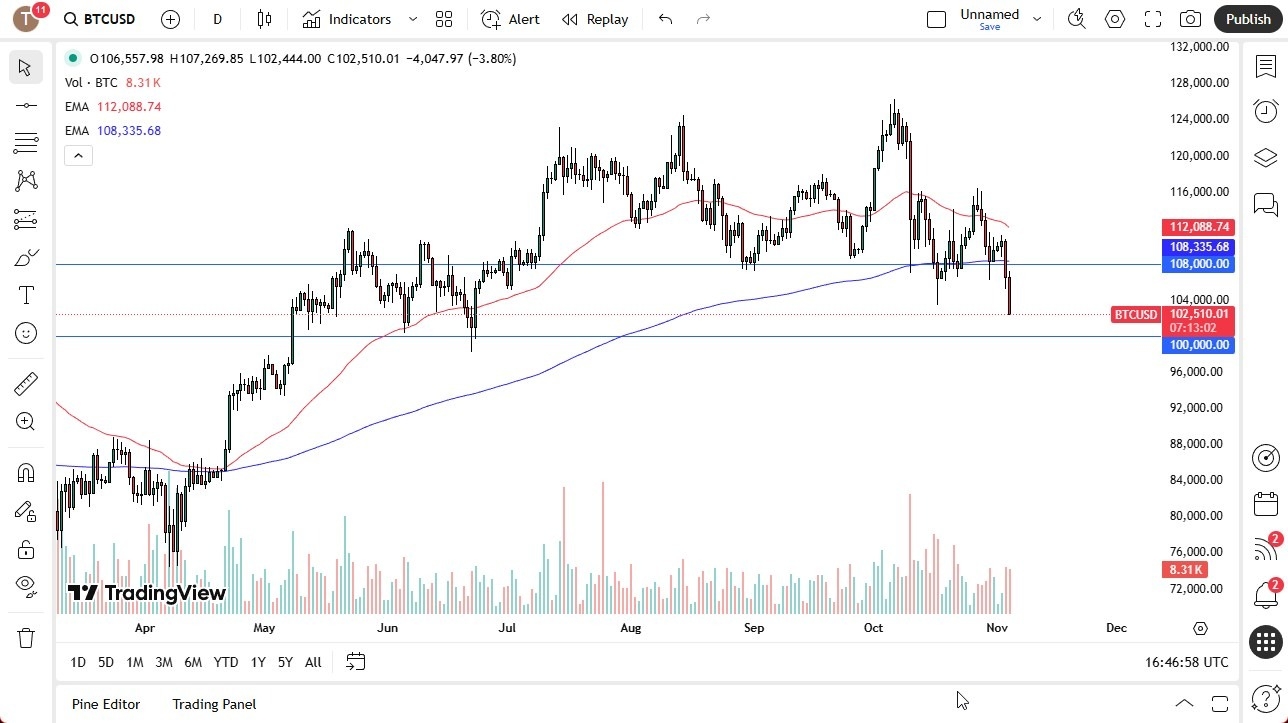Lock all drawing tools
The image size is (1288, 723).
[25, 549]
